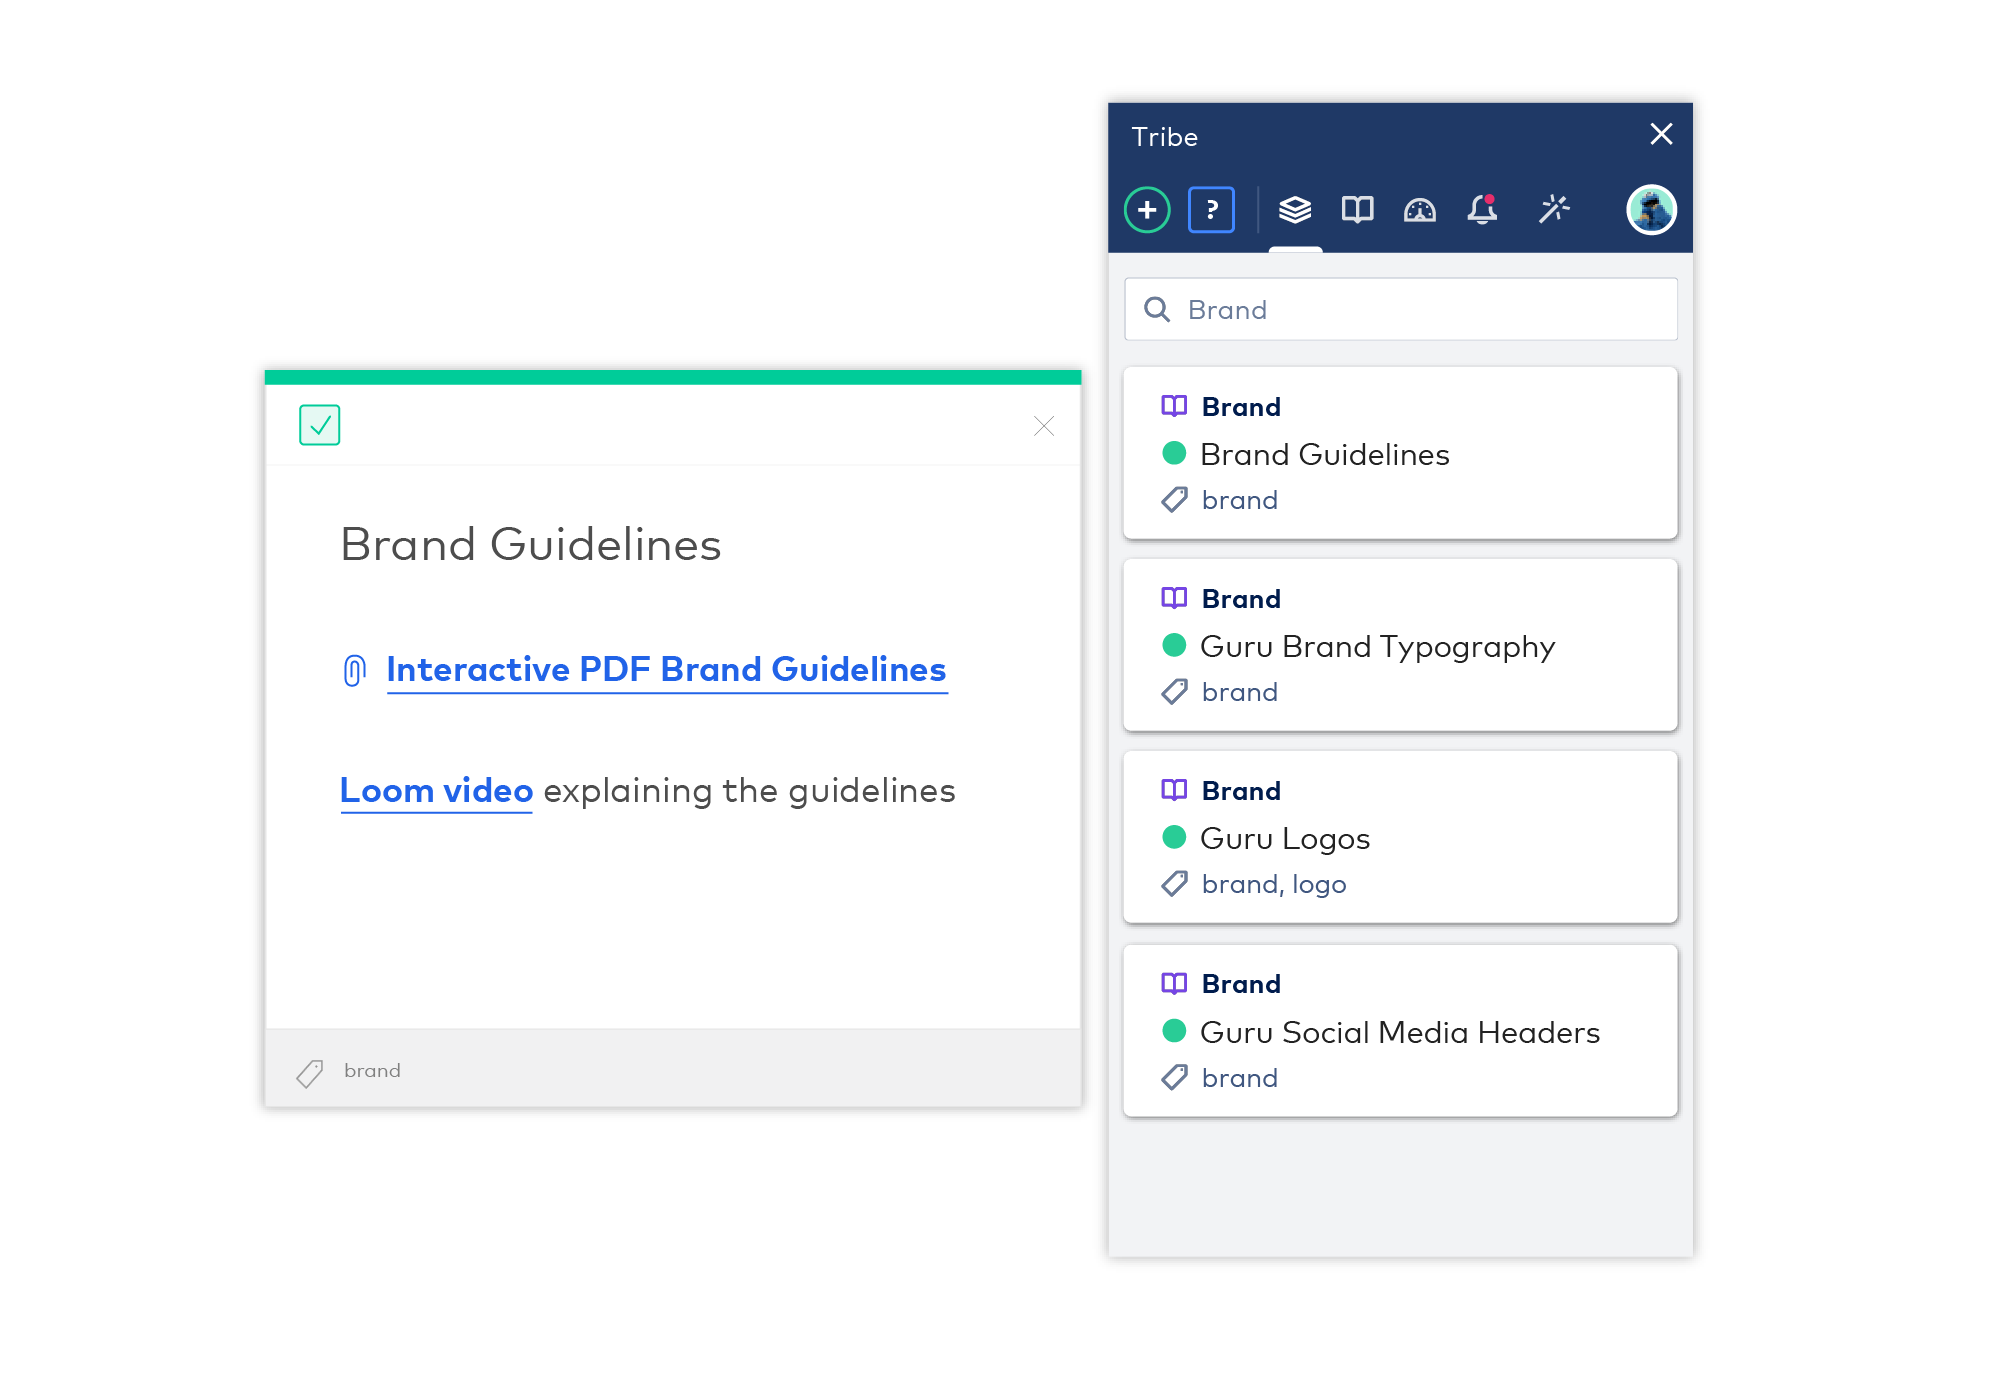
Task: Click green verified dot beside Brand Guidelines
Action: [x=1174, y=453]
